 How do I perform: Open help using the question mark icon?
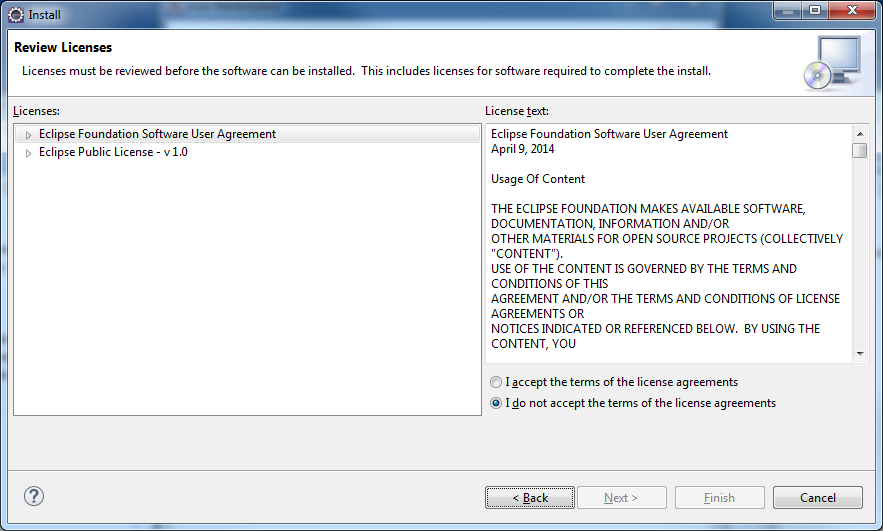(x=34, y=496)
